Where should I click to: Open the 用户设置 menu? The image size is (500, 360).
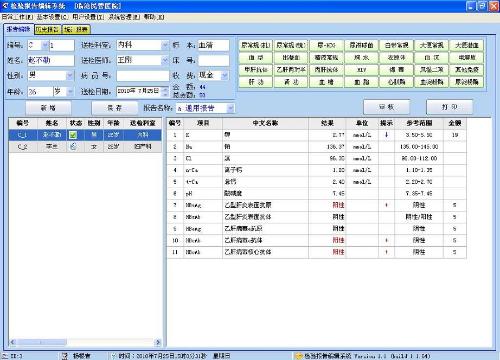(x=88, y=17)
